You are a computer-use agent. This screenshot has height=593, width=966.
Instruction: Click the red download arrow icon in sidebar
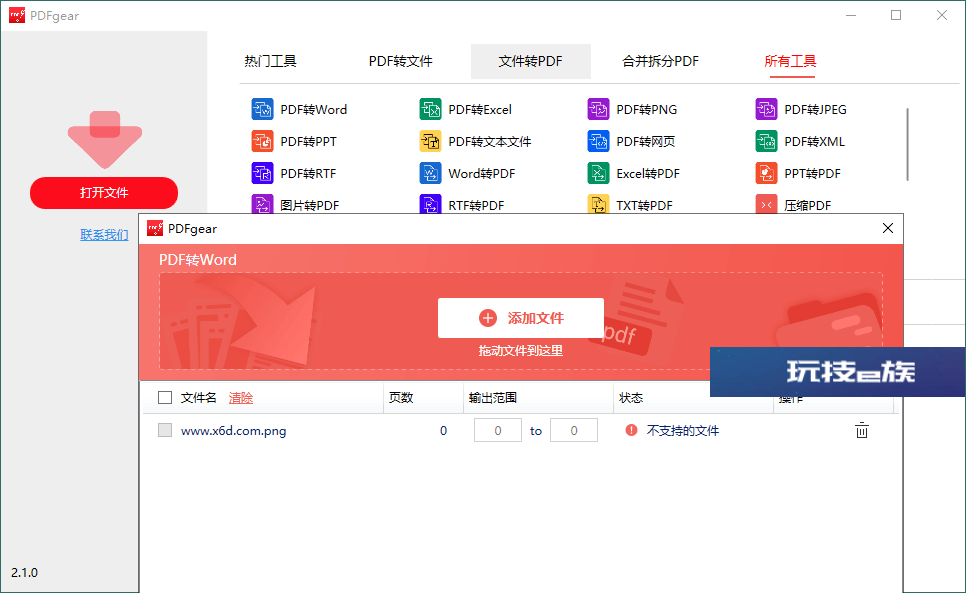tap(105, 139)
